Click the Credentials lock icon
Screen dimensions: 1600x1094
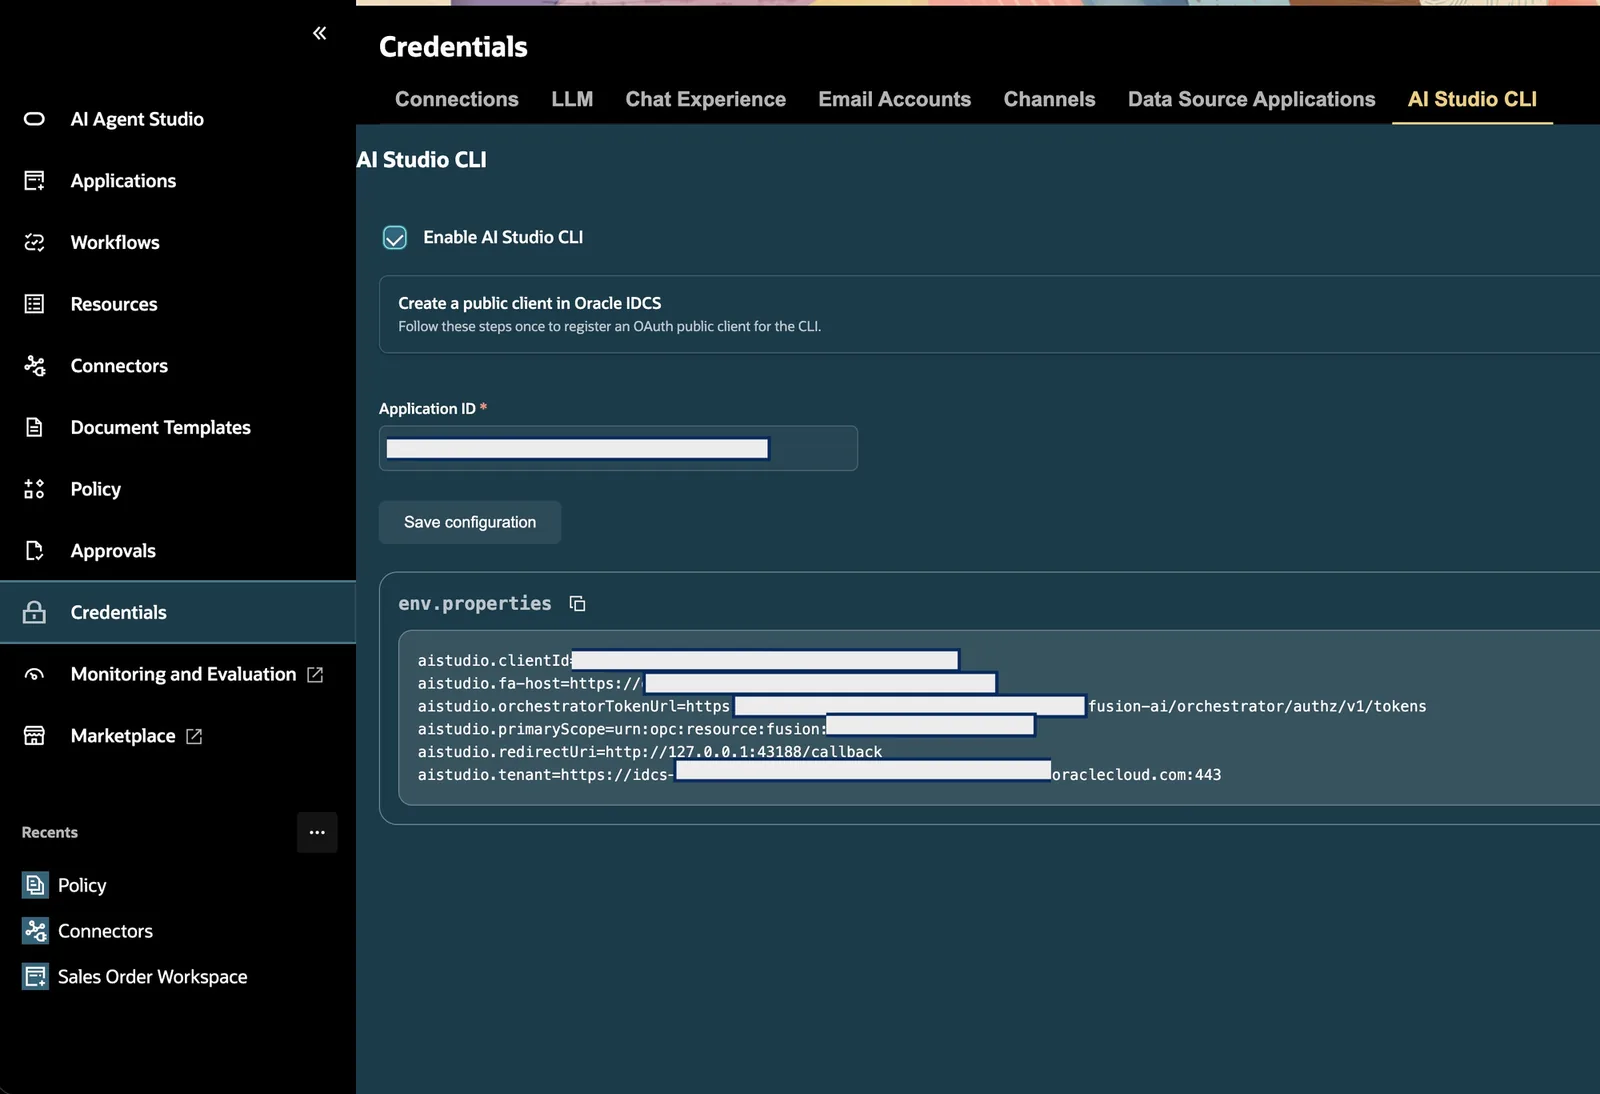[34, 612]
